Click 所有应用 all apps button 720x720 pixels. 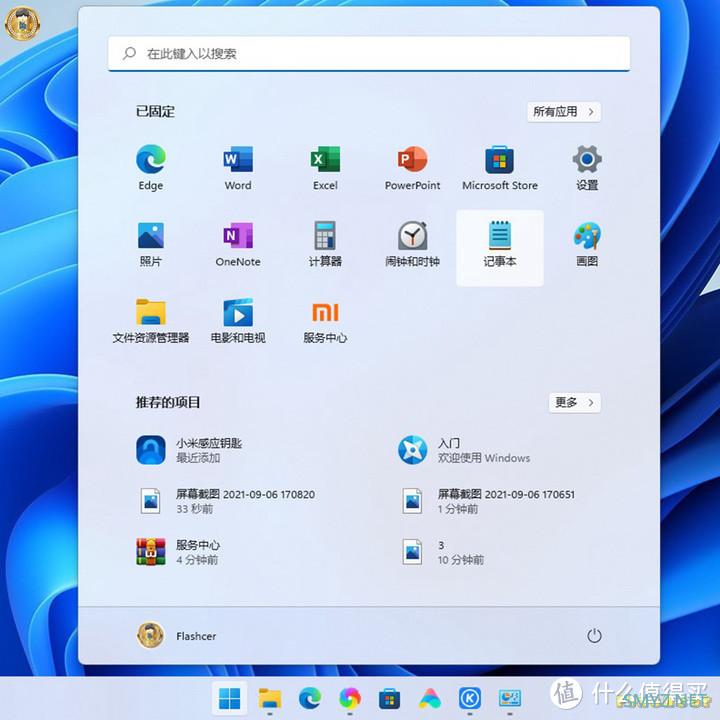click(x=564, y=112)
